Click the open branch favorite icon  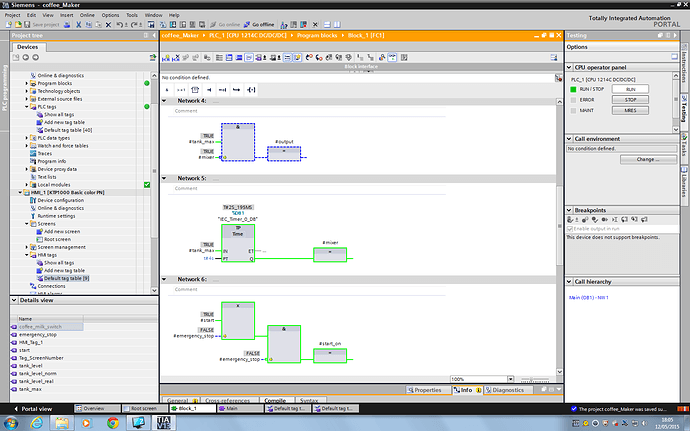(x=237, y=90)
